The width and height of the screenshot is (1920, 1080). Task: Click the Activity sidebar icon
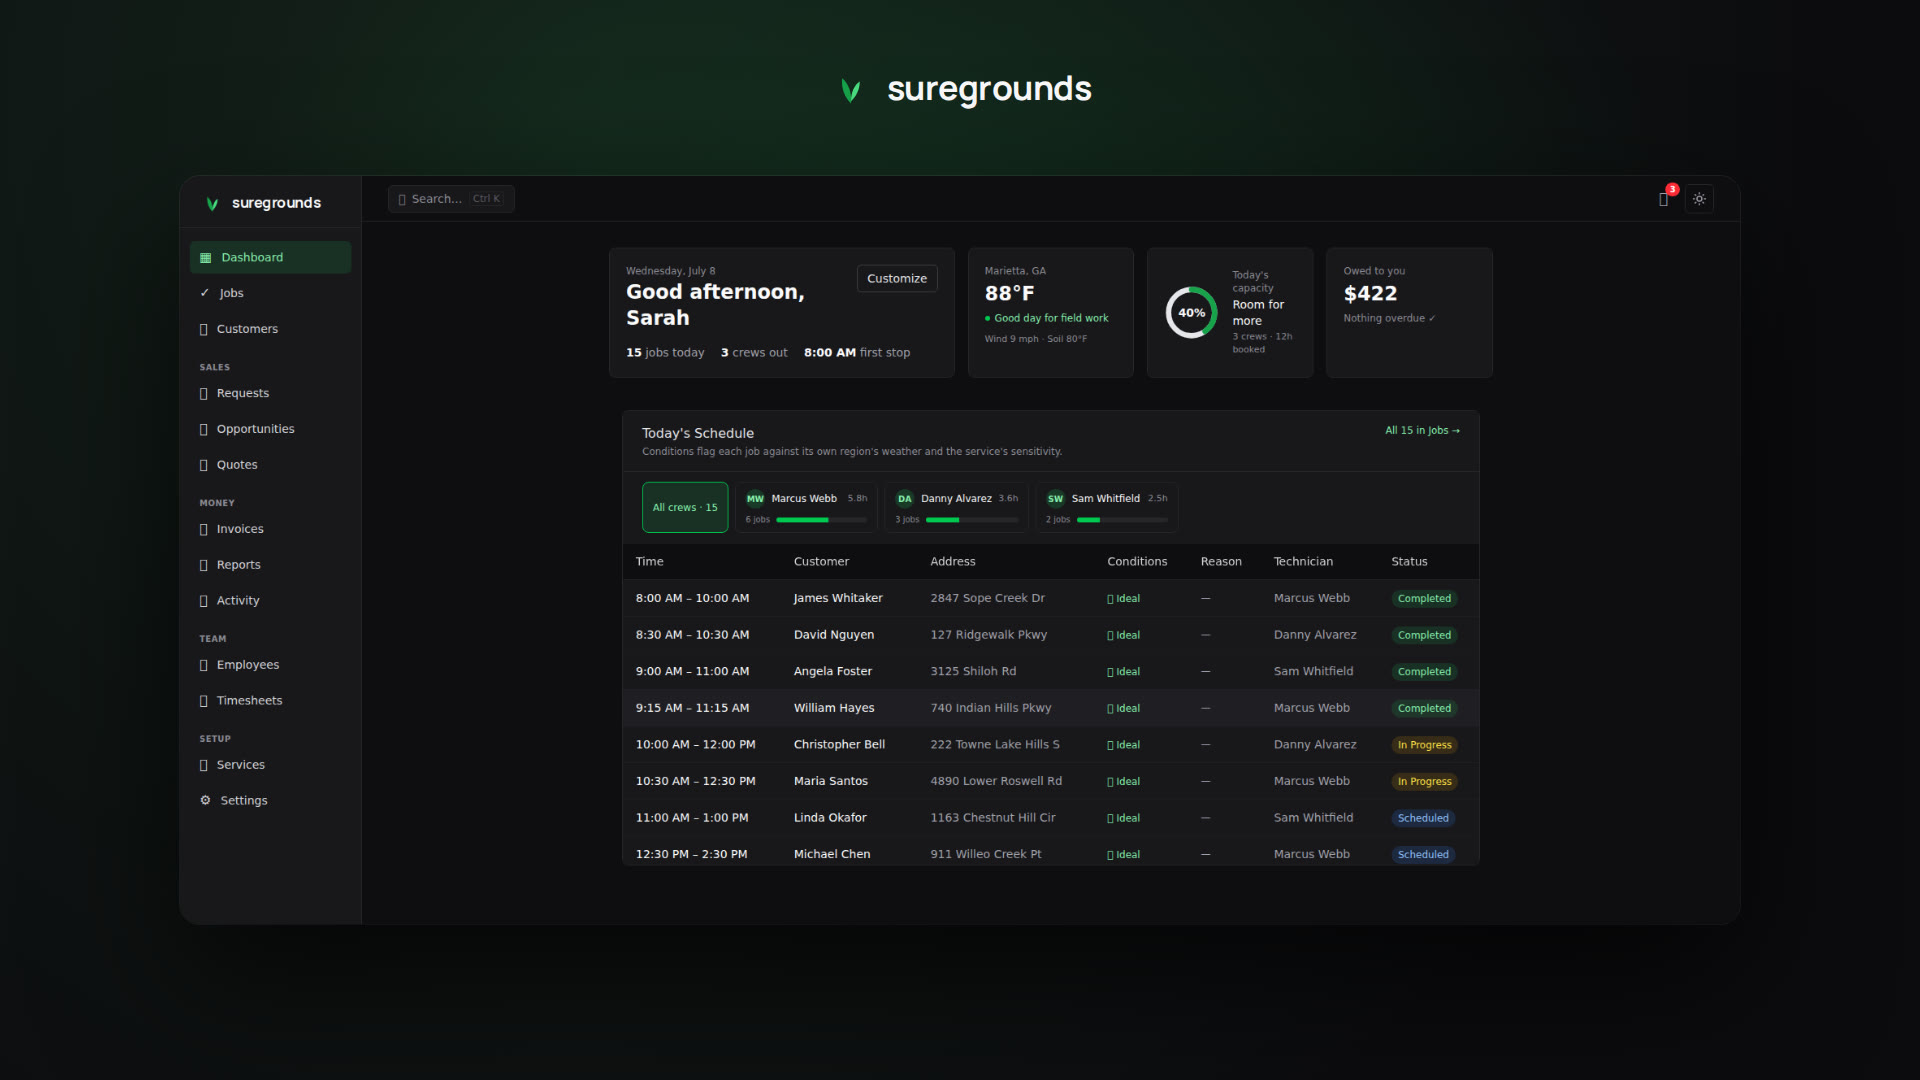(x=204, y=601)
